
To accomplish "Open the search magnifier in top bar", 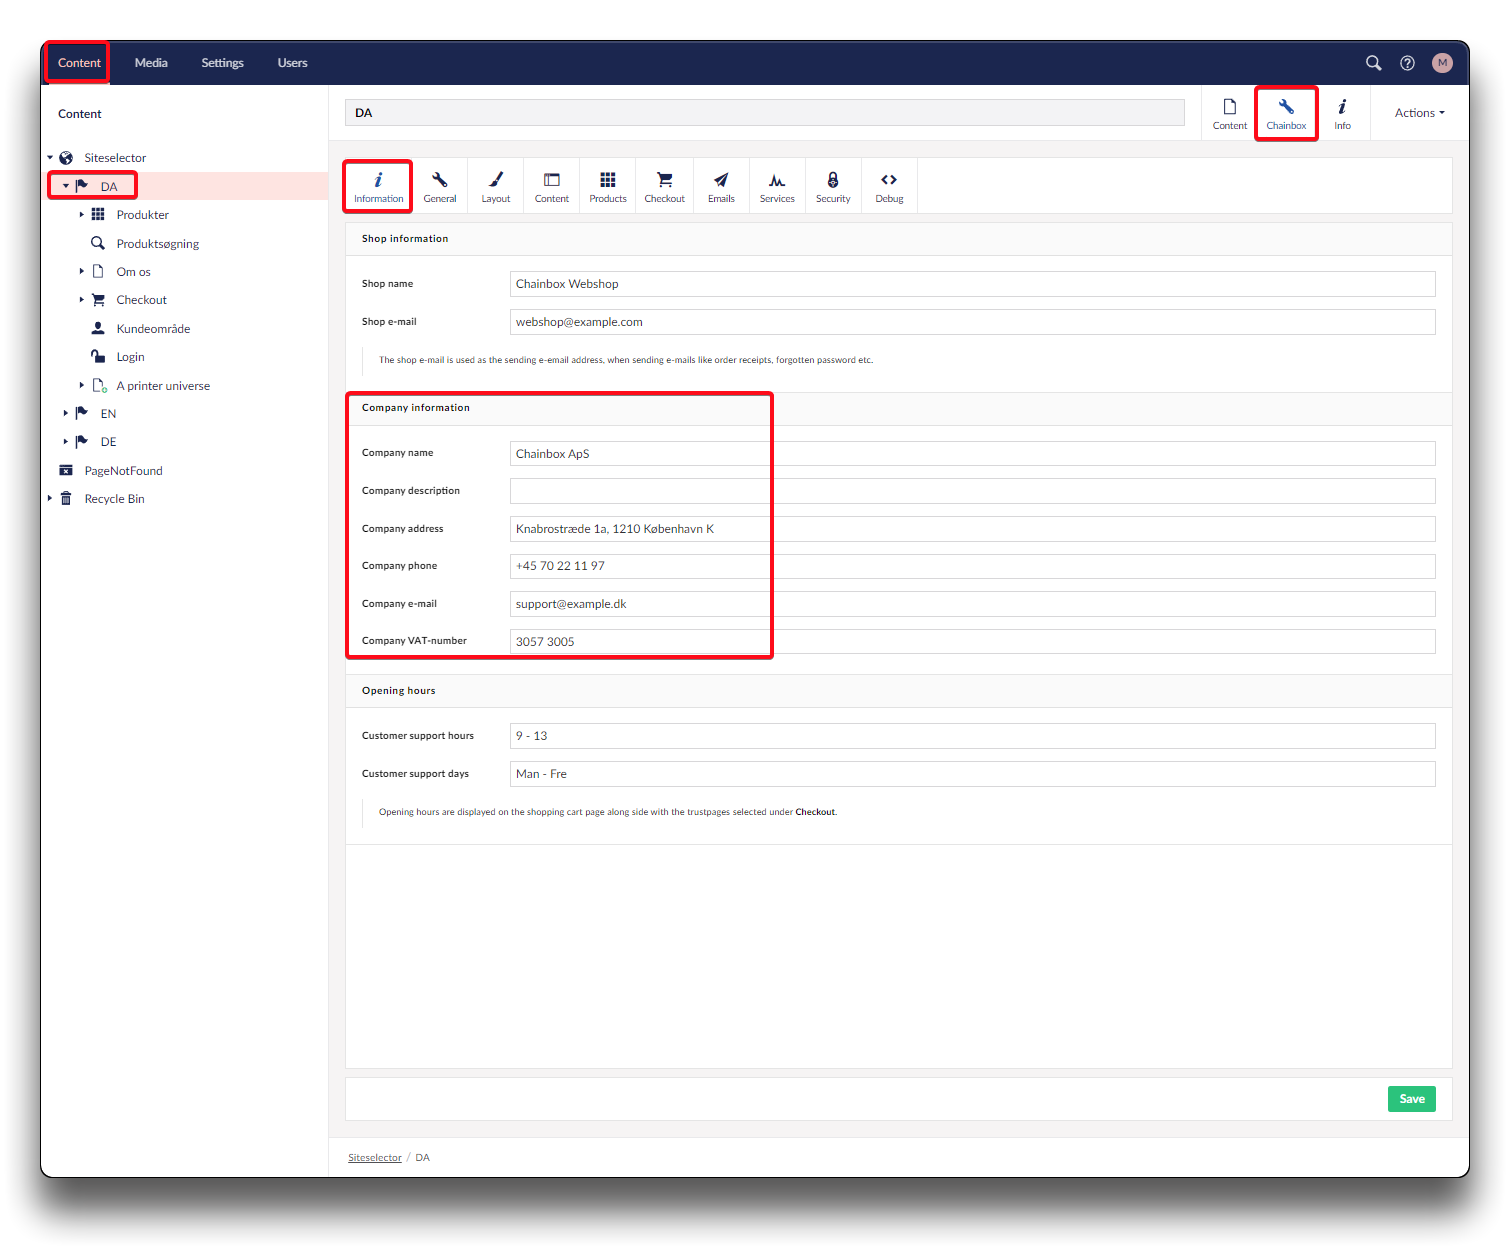I will 1373,63.
